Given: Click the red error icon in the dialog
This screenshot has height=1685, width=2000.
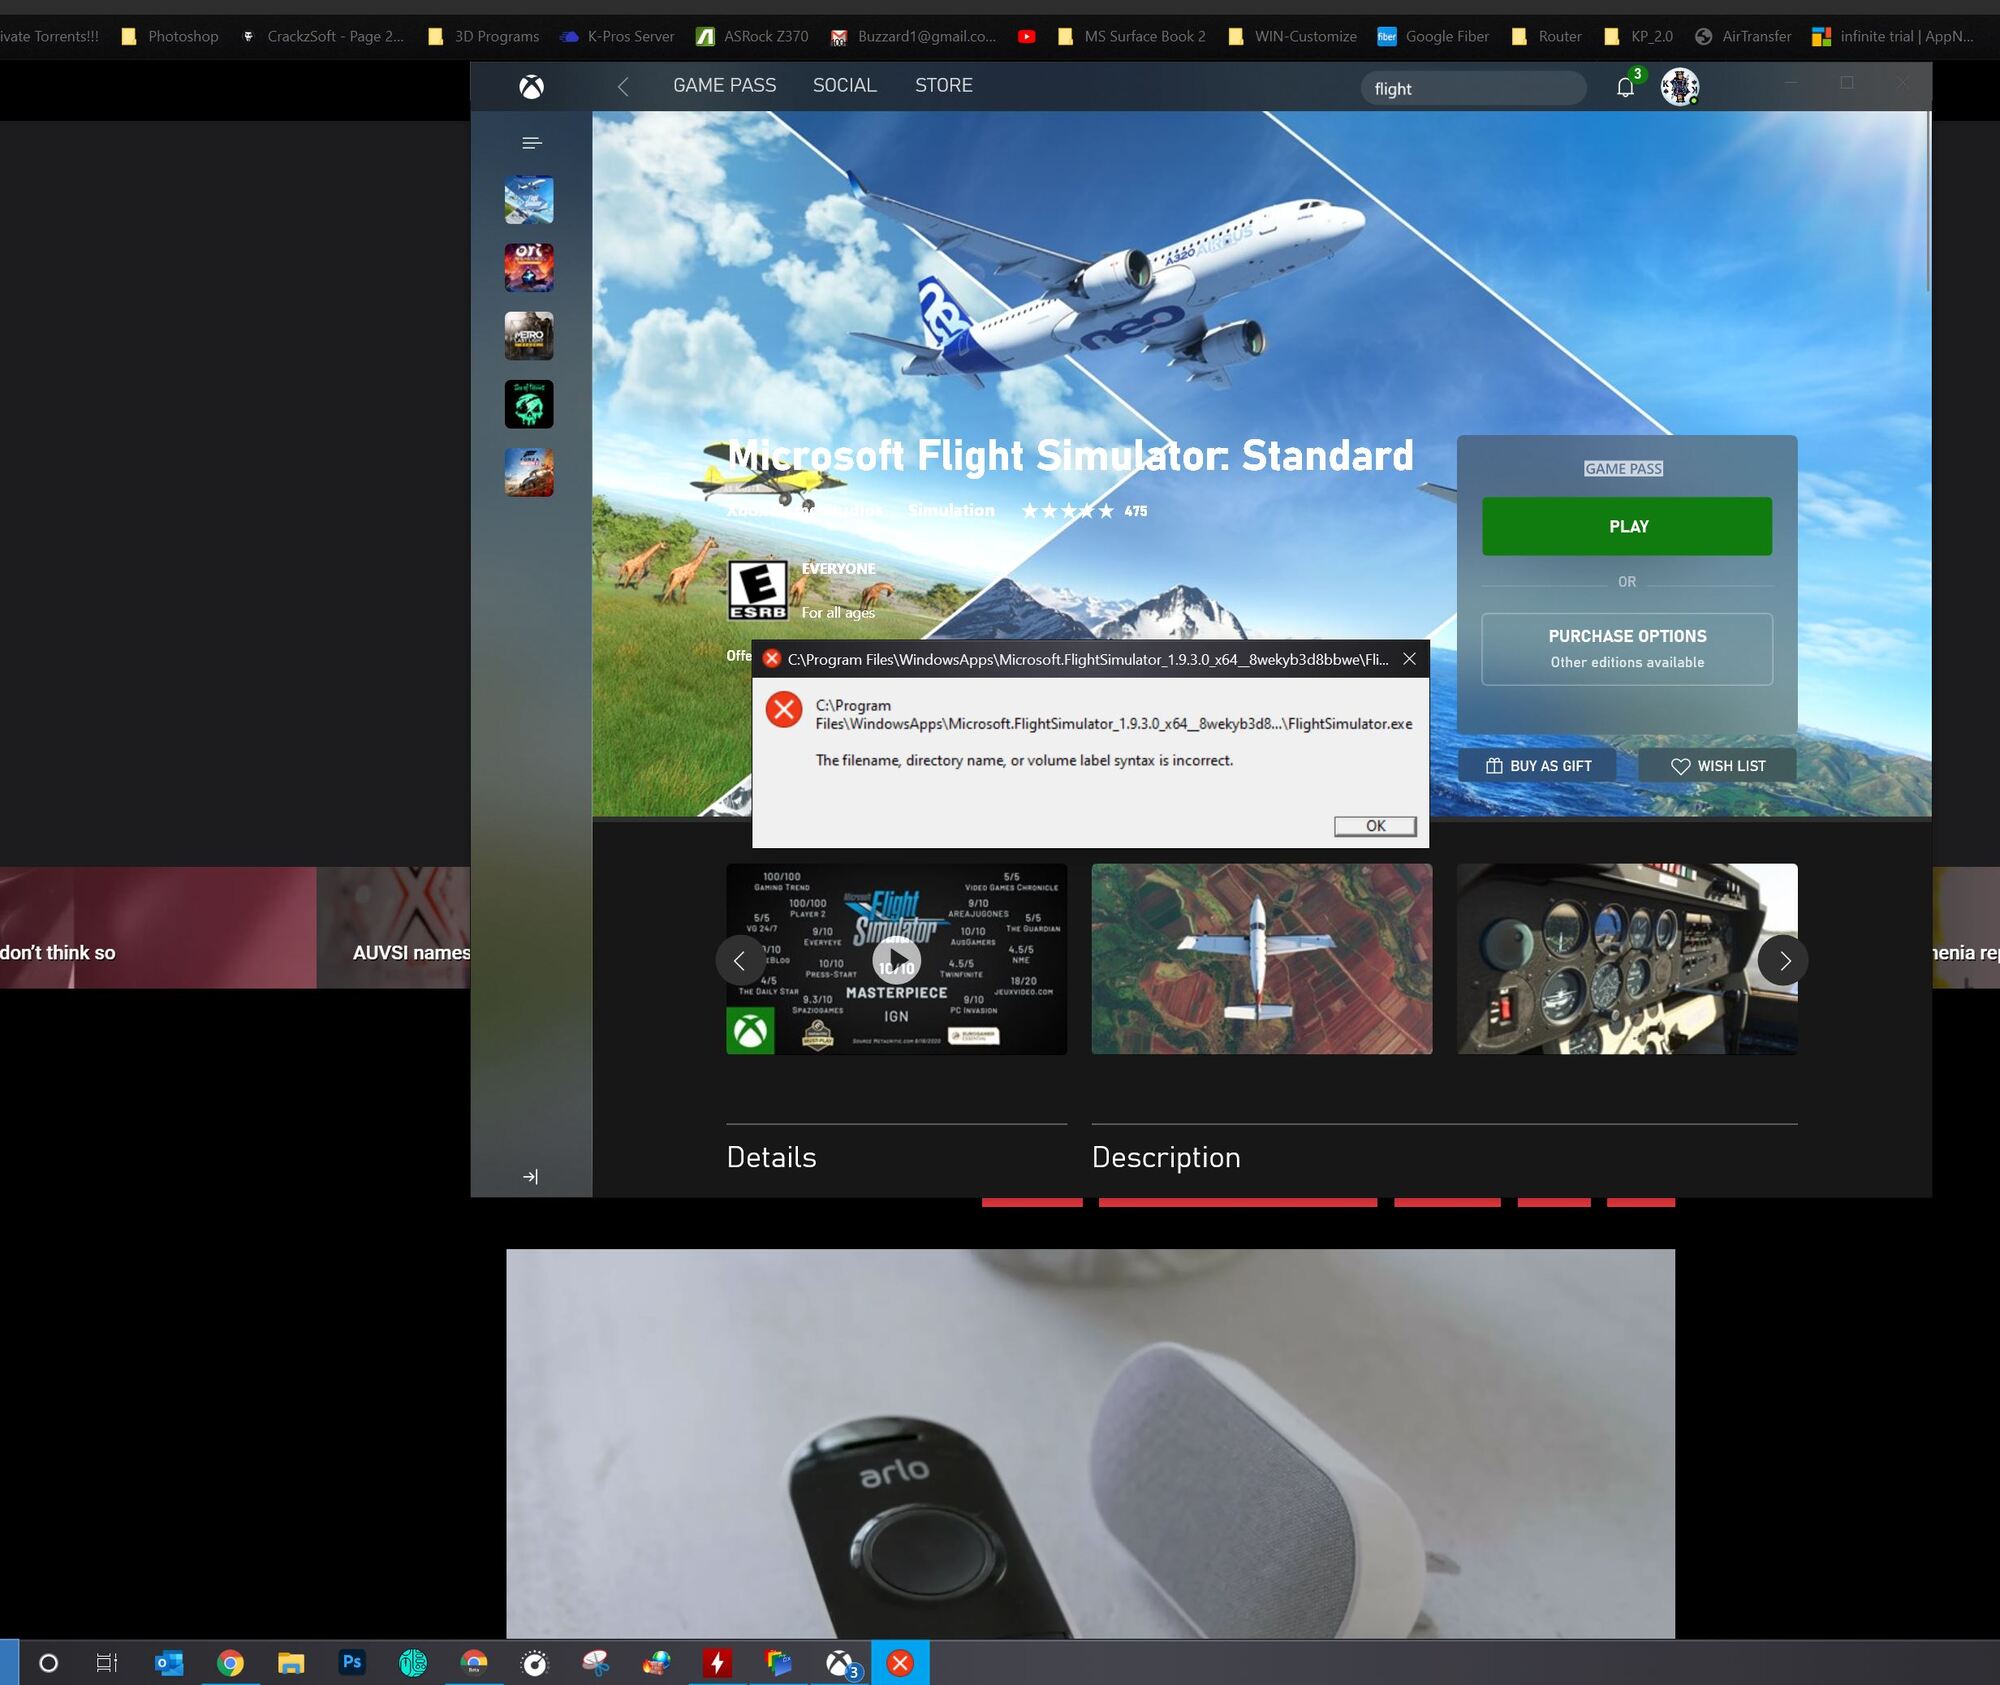Looking at the screenshot, I should 784,710.
